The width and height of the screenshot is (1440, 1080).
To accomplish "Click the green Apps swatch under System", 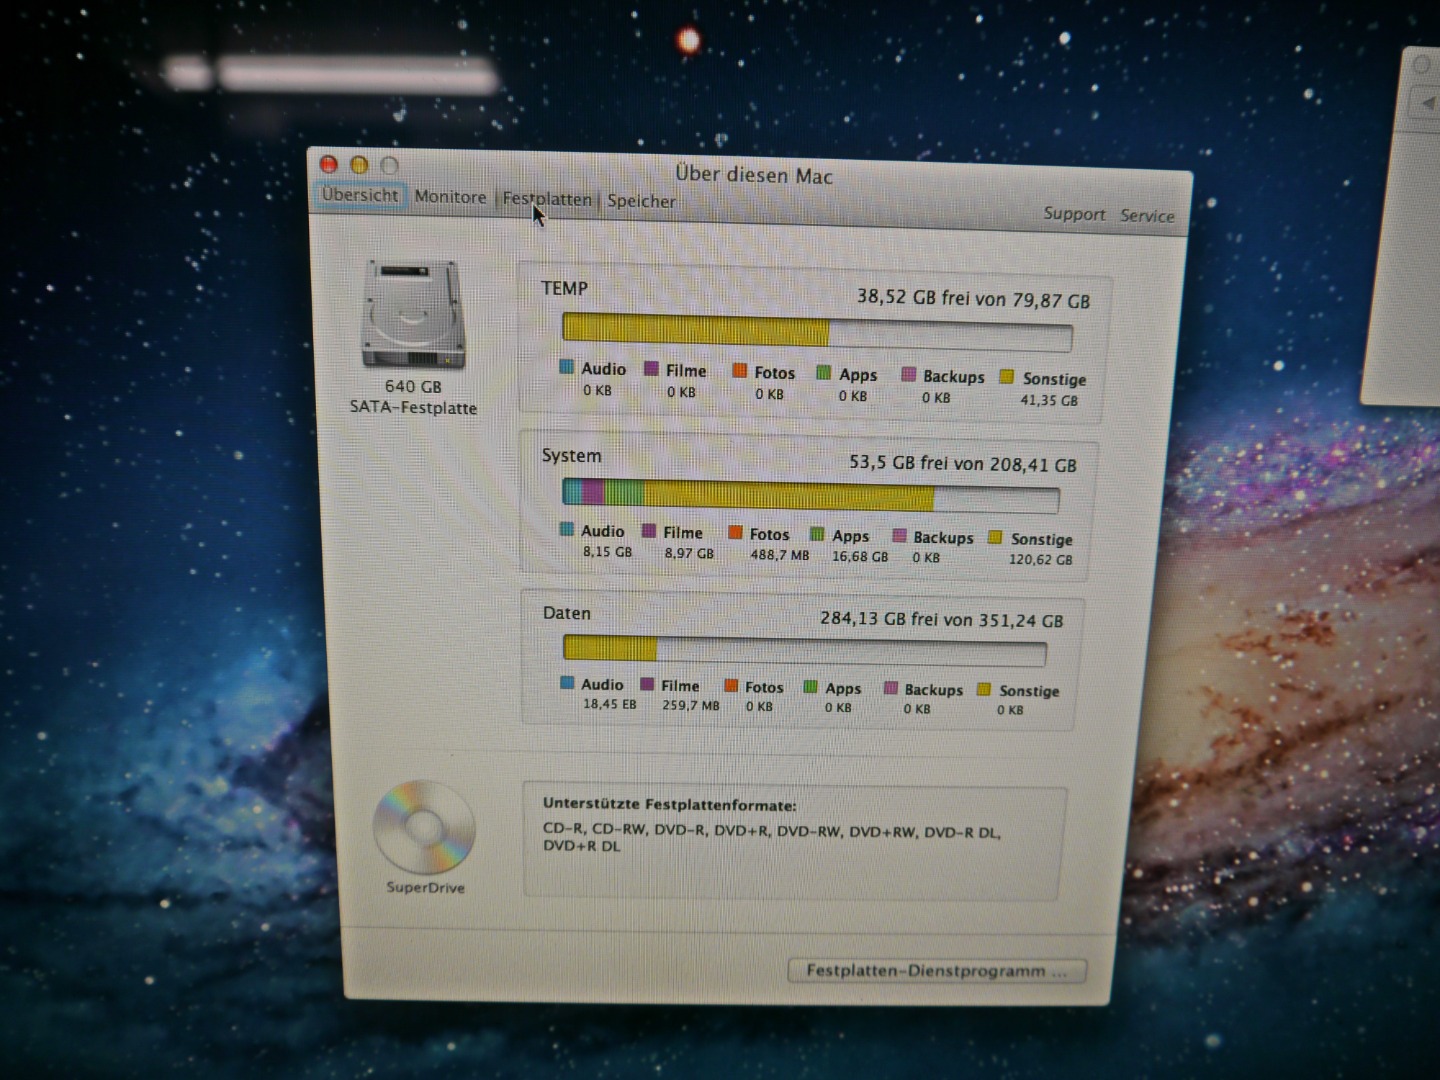I will click(817, 535).
